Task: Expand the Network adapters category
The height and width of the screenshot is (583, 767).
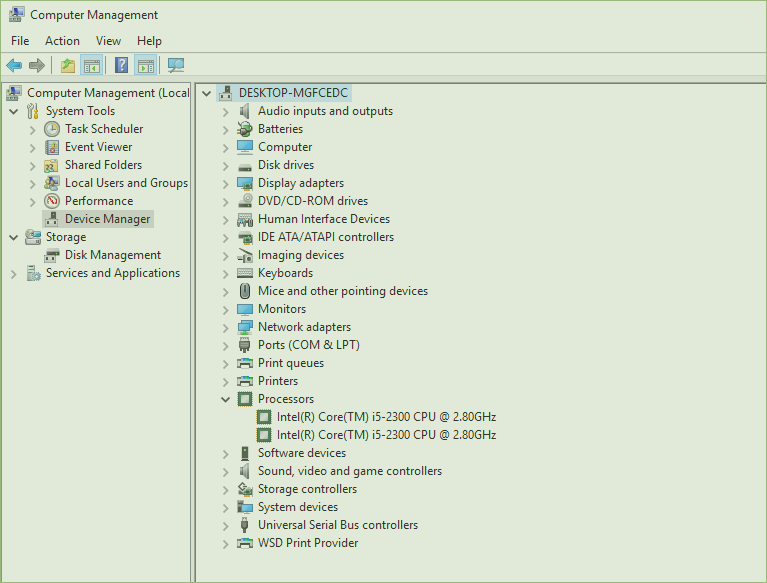Action: [x=226, y=327]
